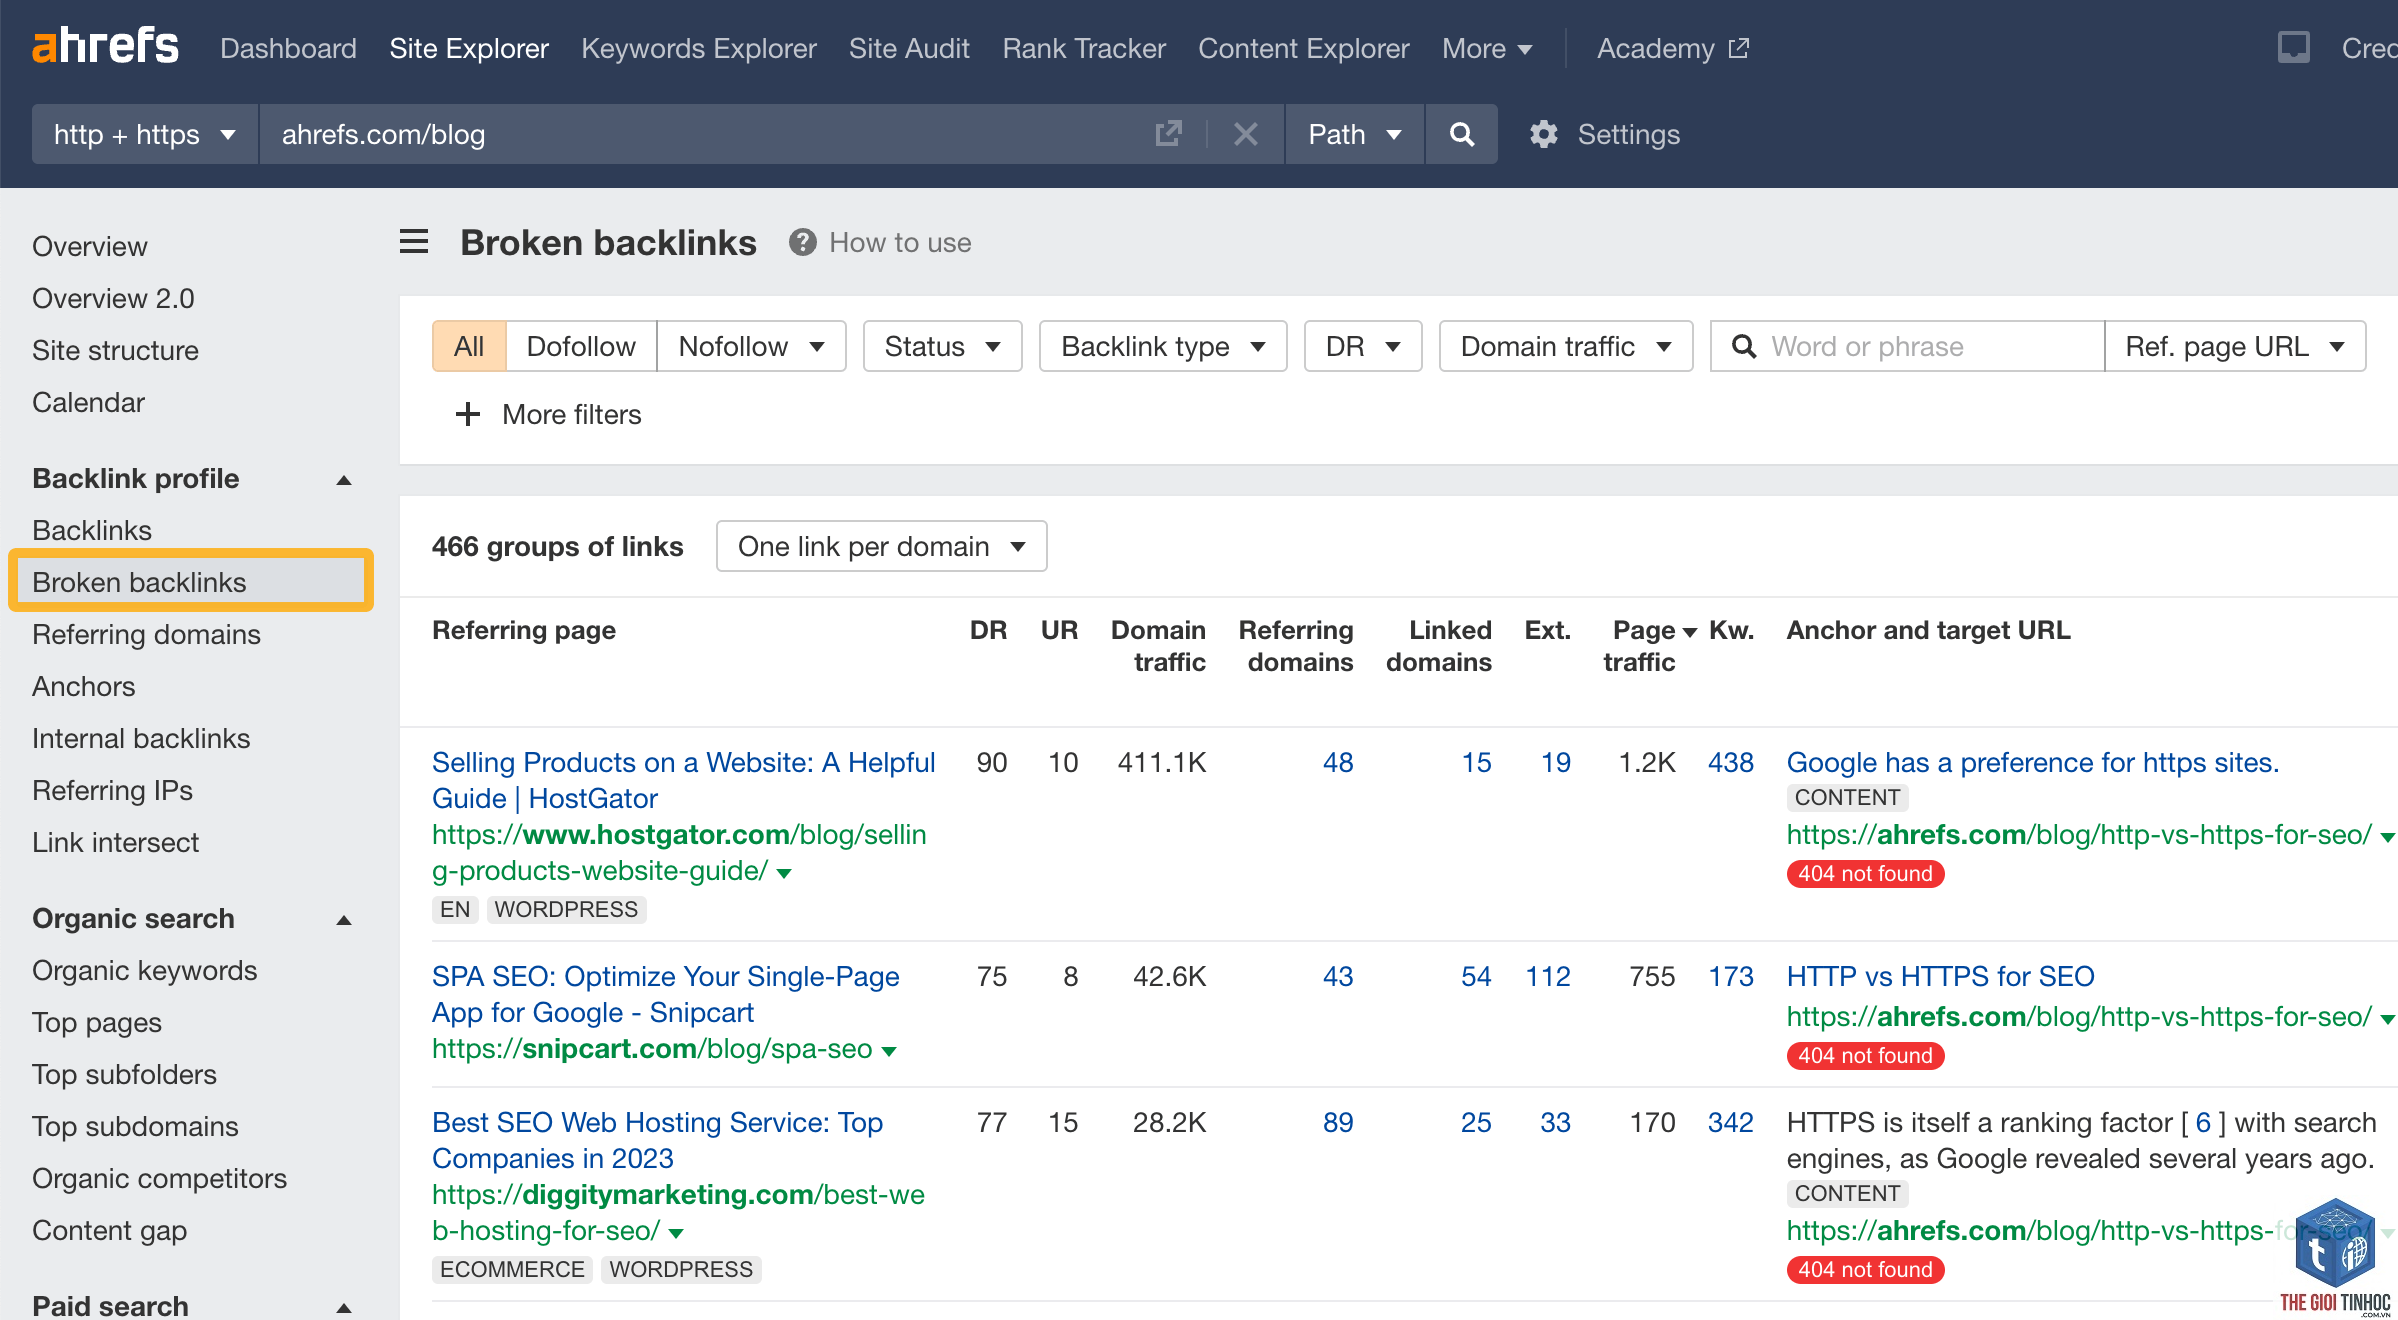Click the How to use help icon
This screenshot has height=1320, width=2398.
coord(802,242)
